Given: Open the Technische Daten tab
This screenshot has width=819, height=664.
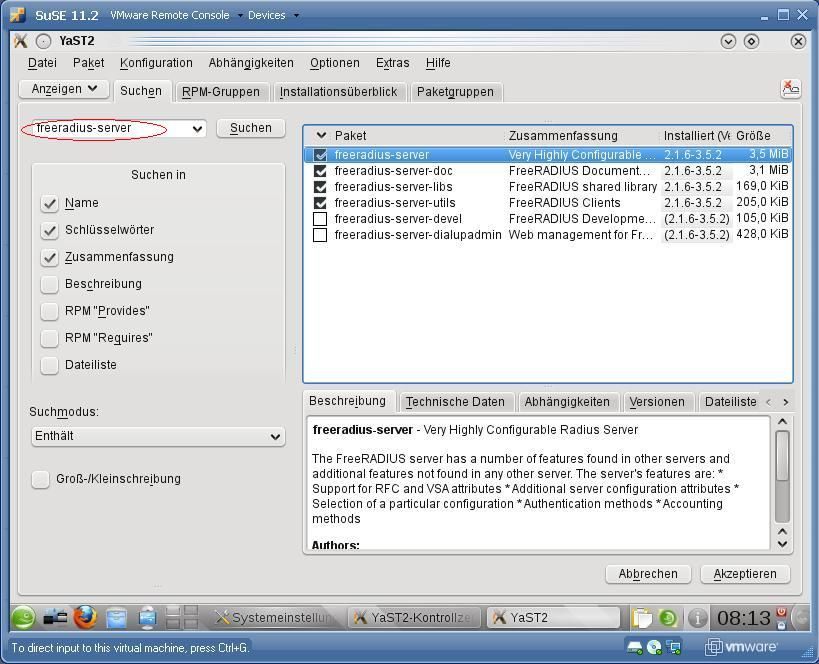Looking at the screenshot, I should [x=455, y=402].
